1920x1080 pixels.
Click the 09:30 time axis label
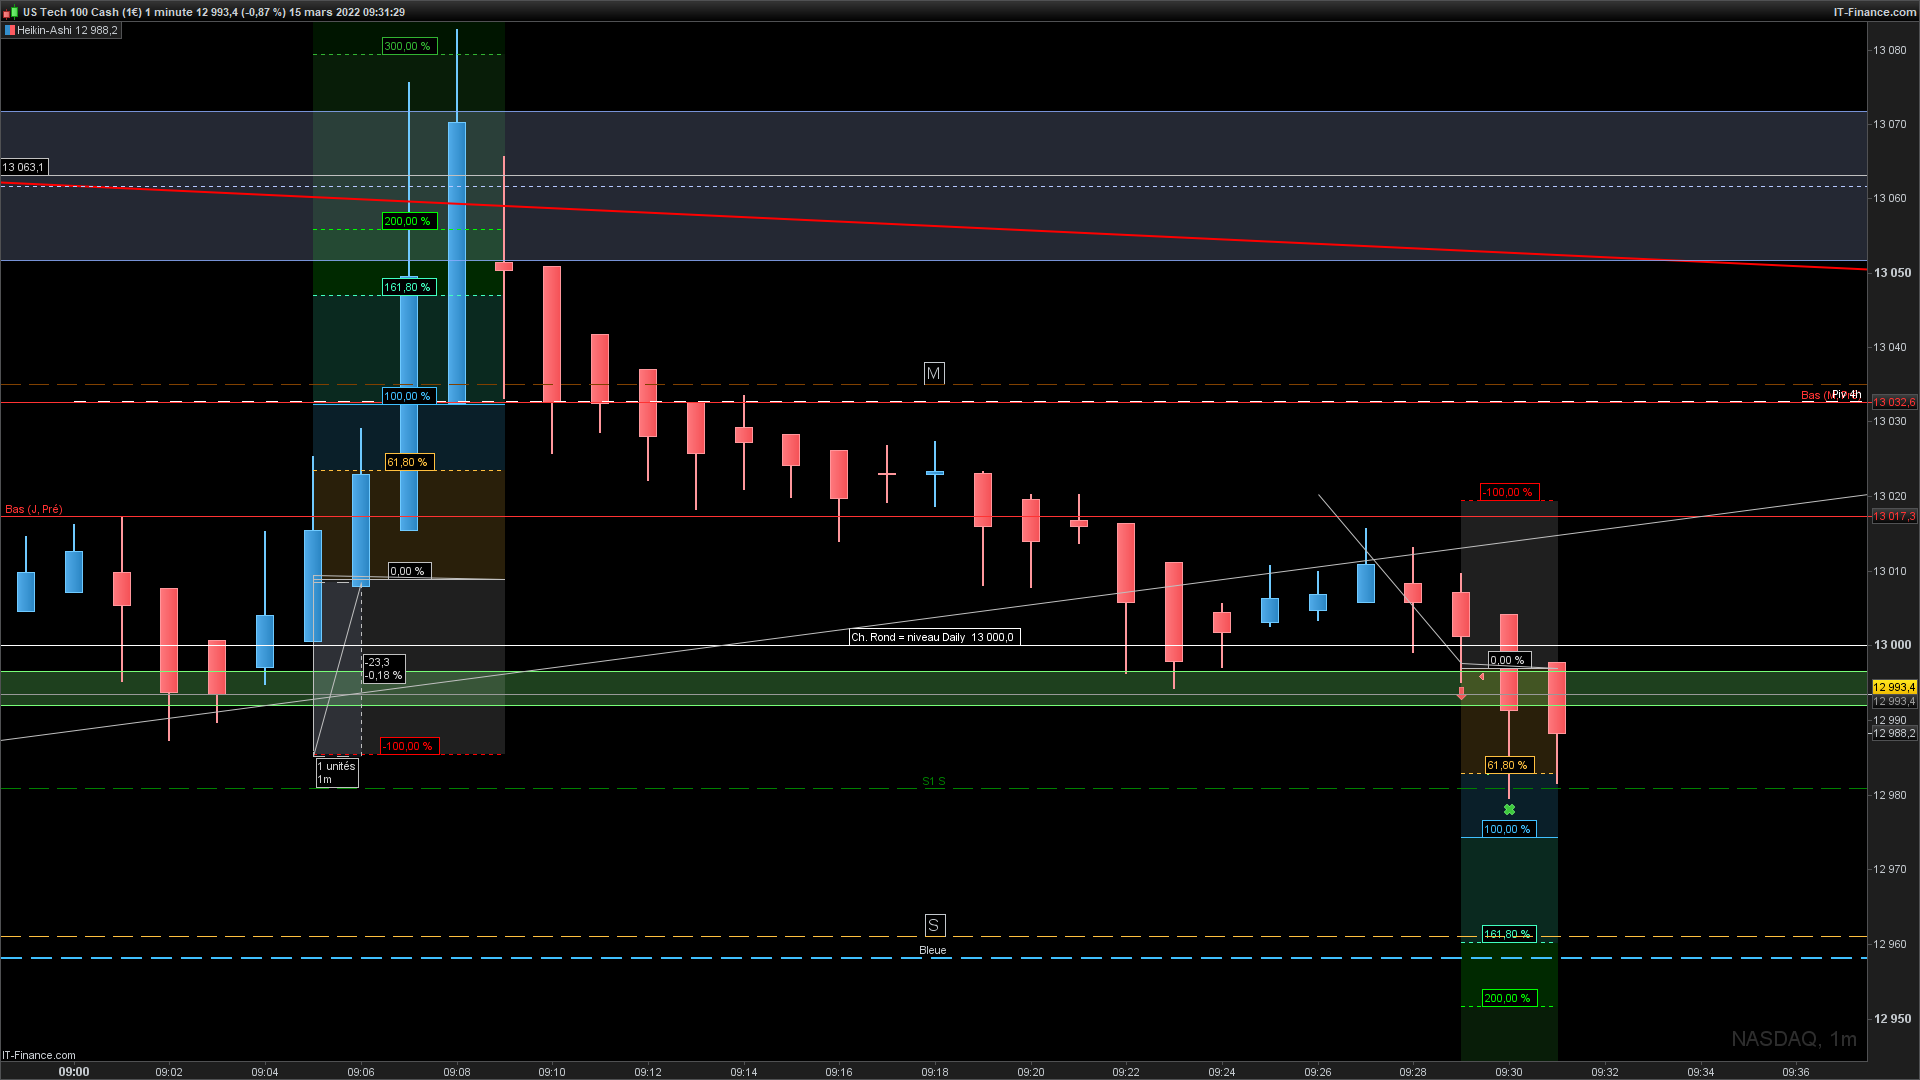(x=1508, y=1072)
